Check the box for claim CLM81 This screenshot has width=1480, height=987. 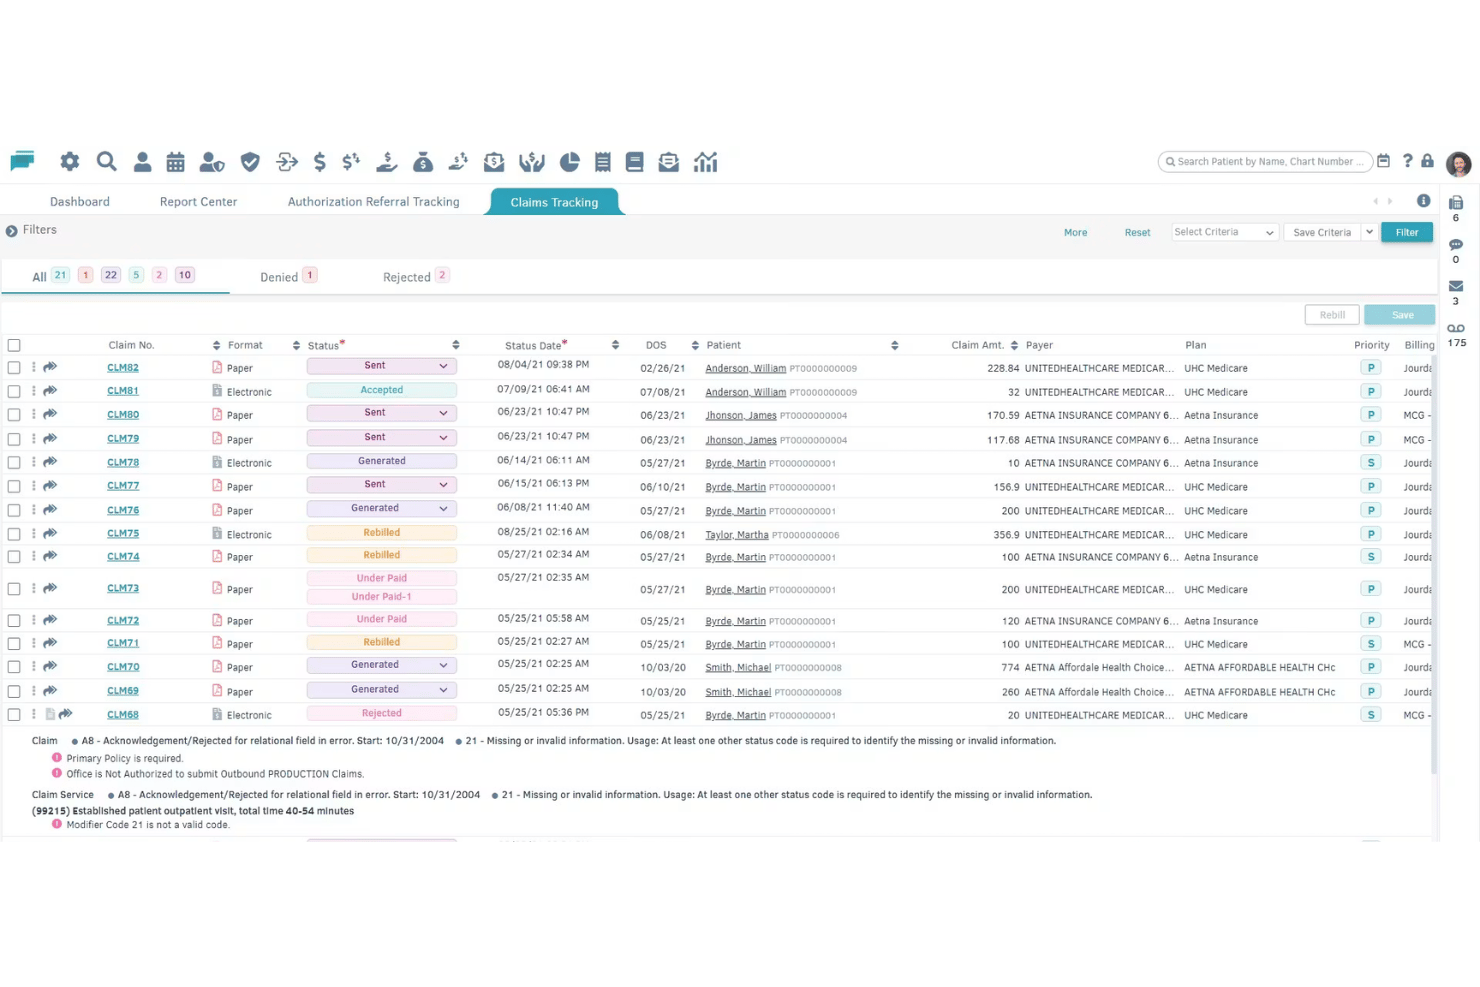click(14, 392)
